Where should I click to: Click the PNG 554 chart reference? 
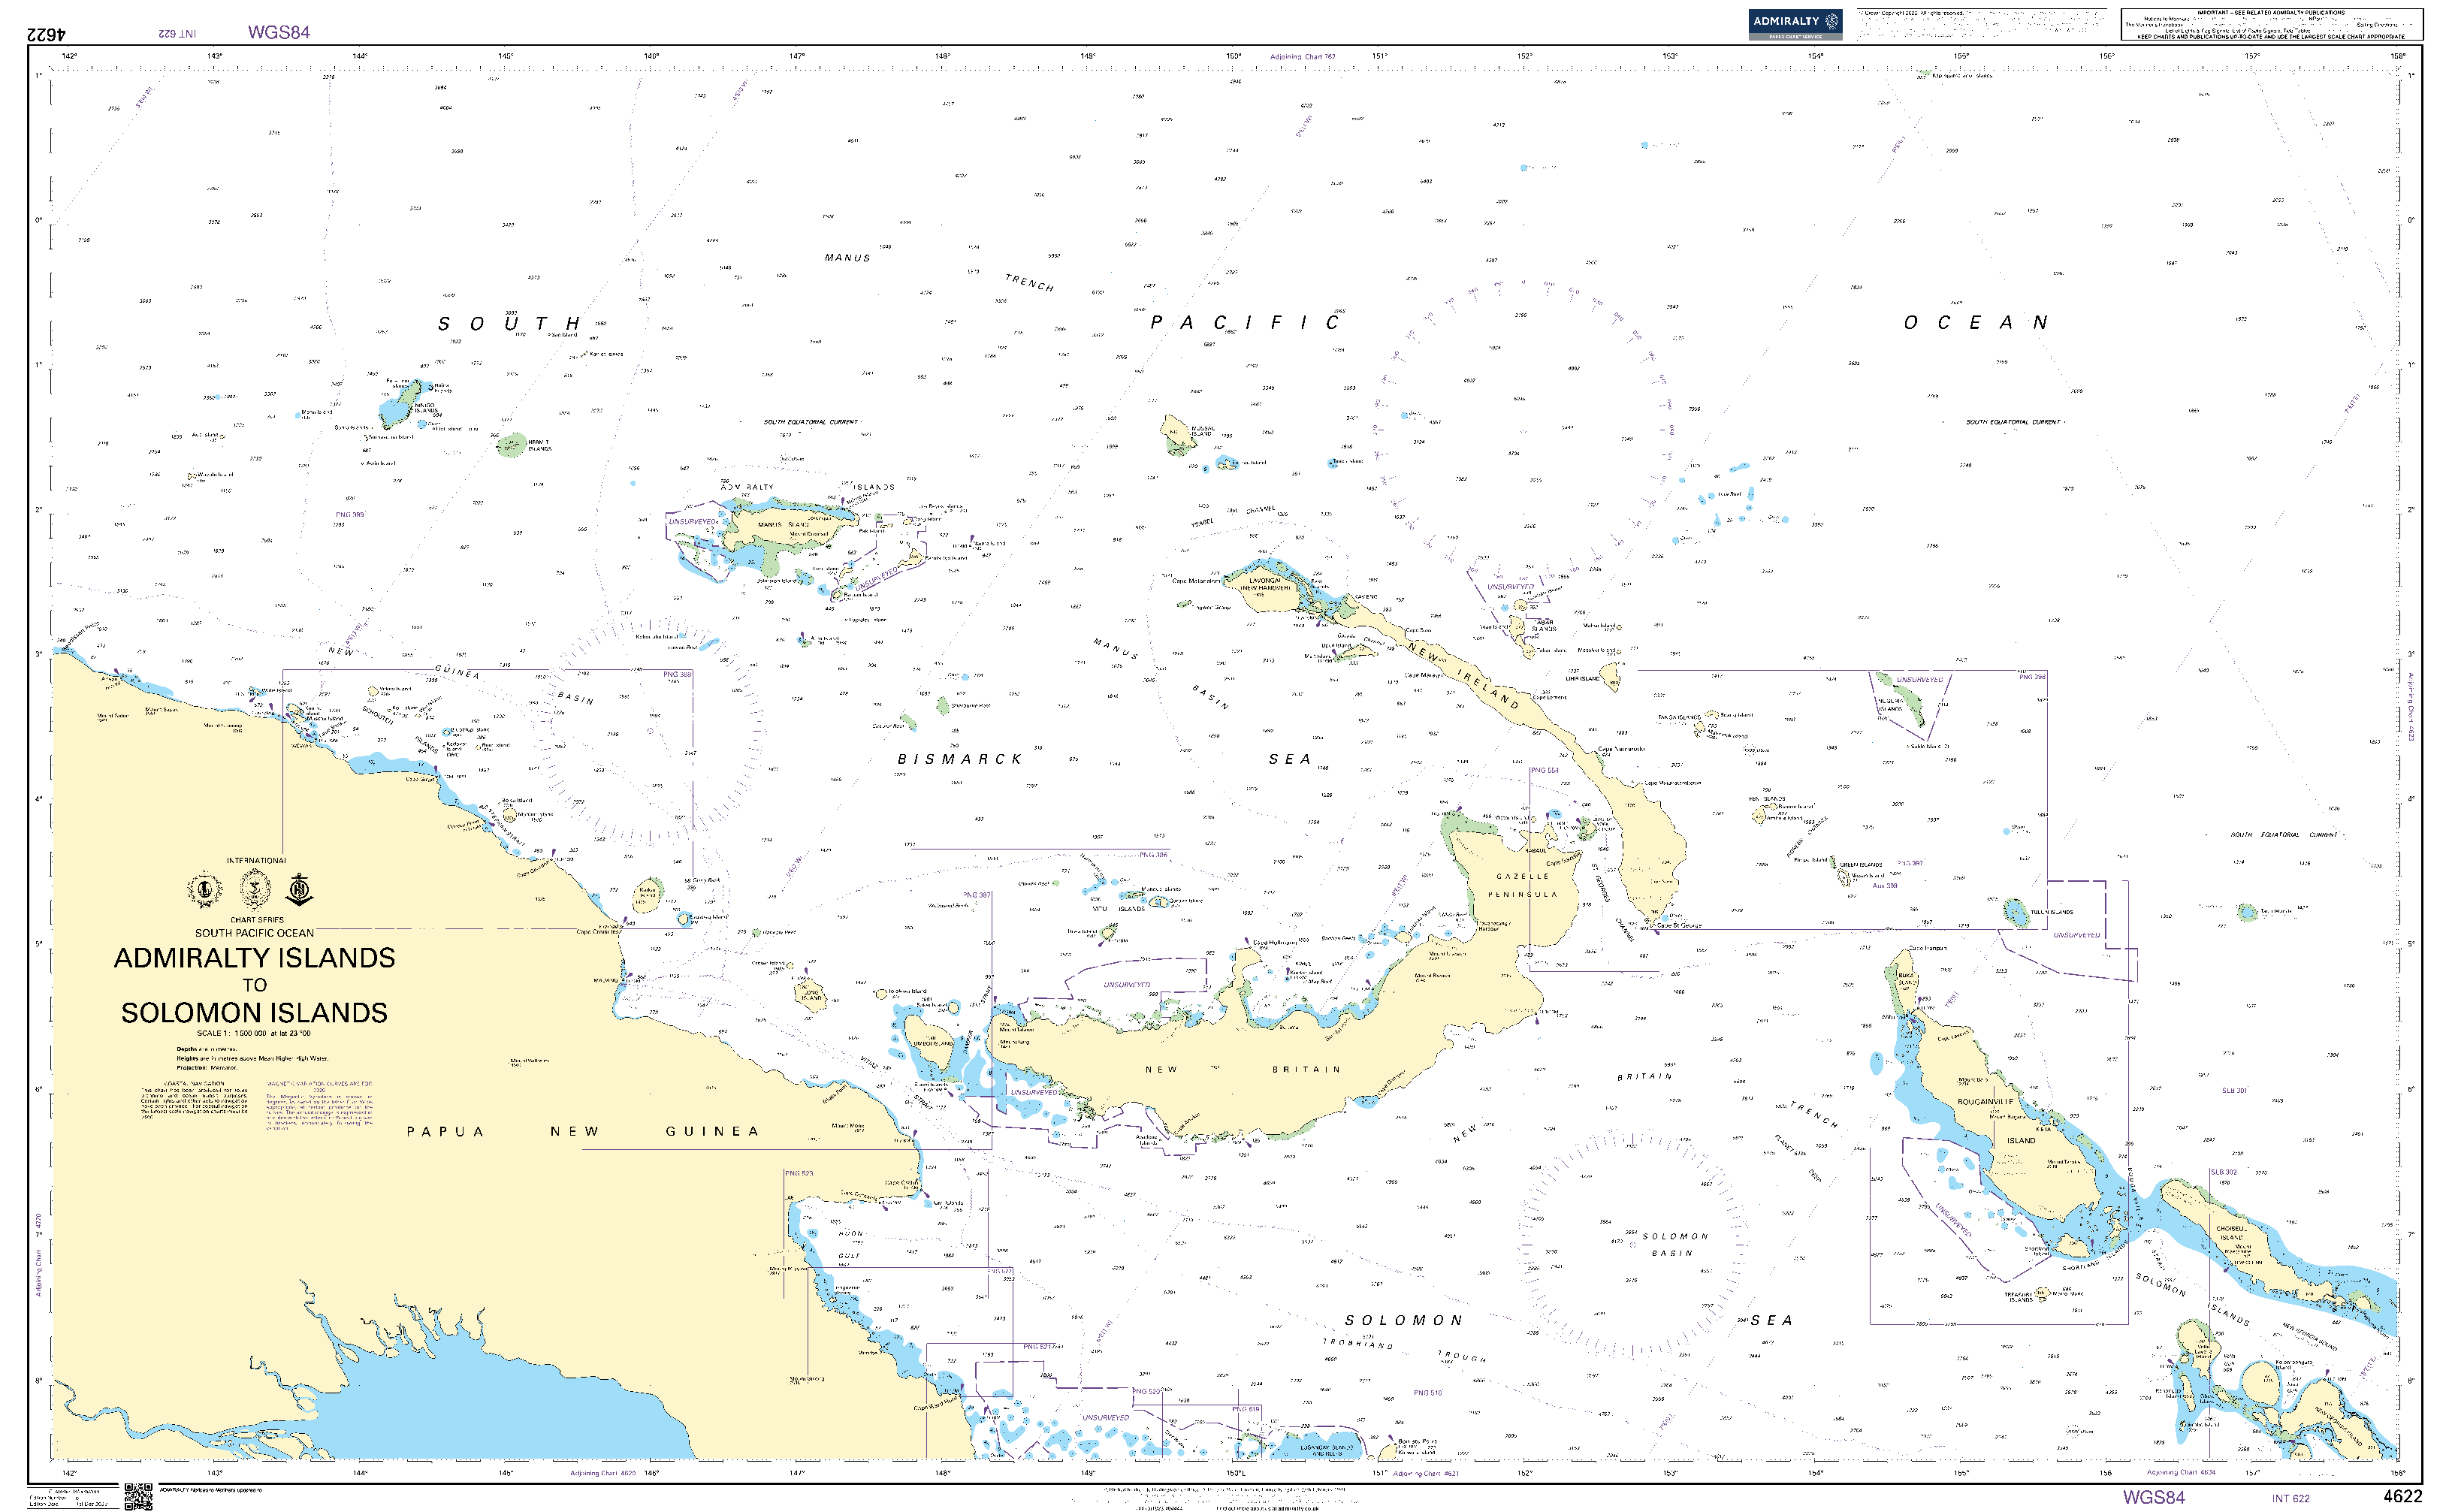[1545, 771]
